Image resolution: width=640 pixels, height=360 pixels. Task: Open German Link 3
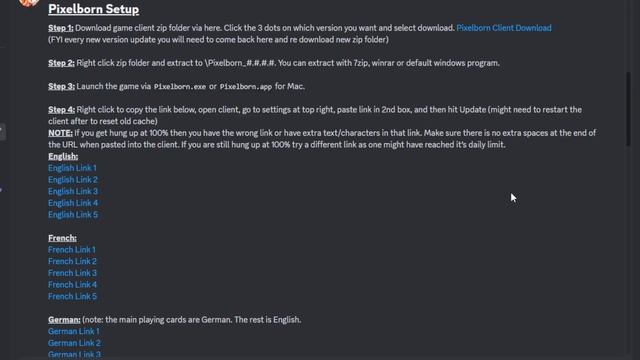pos(74,355)
